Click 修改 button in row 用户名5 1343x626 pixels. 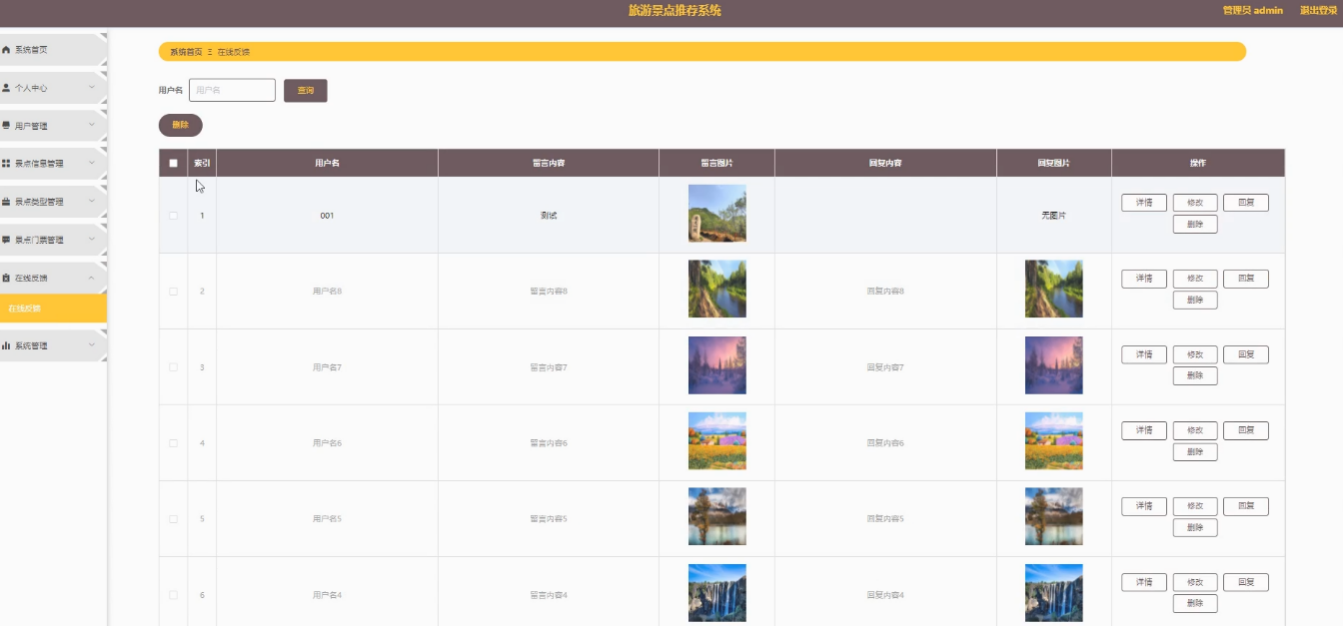[1195, 507]
